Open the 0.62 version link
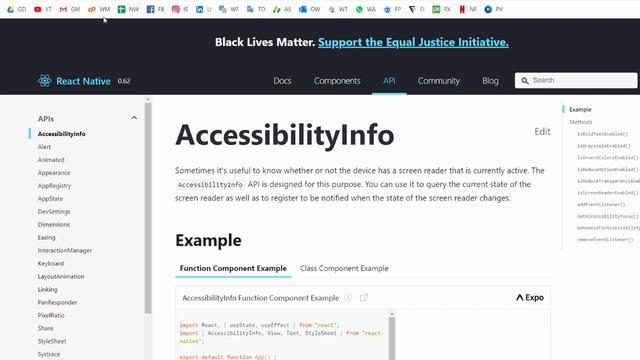 (x=124, y=81)
